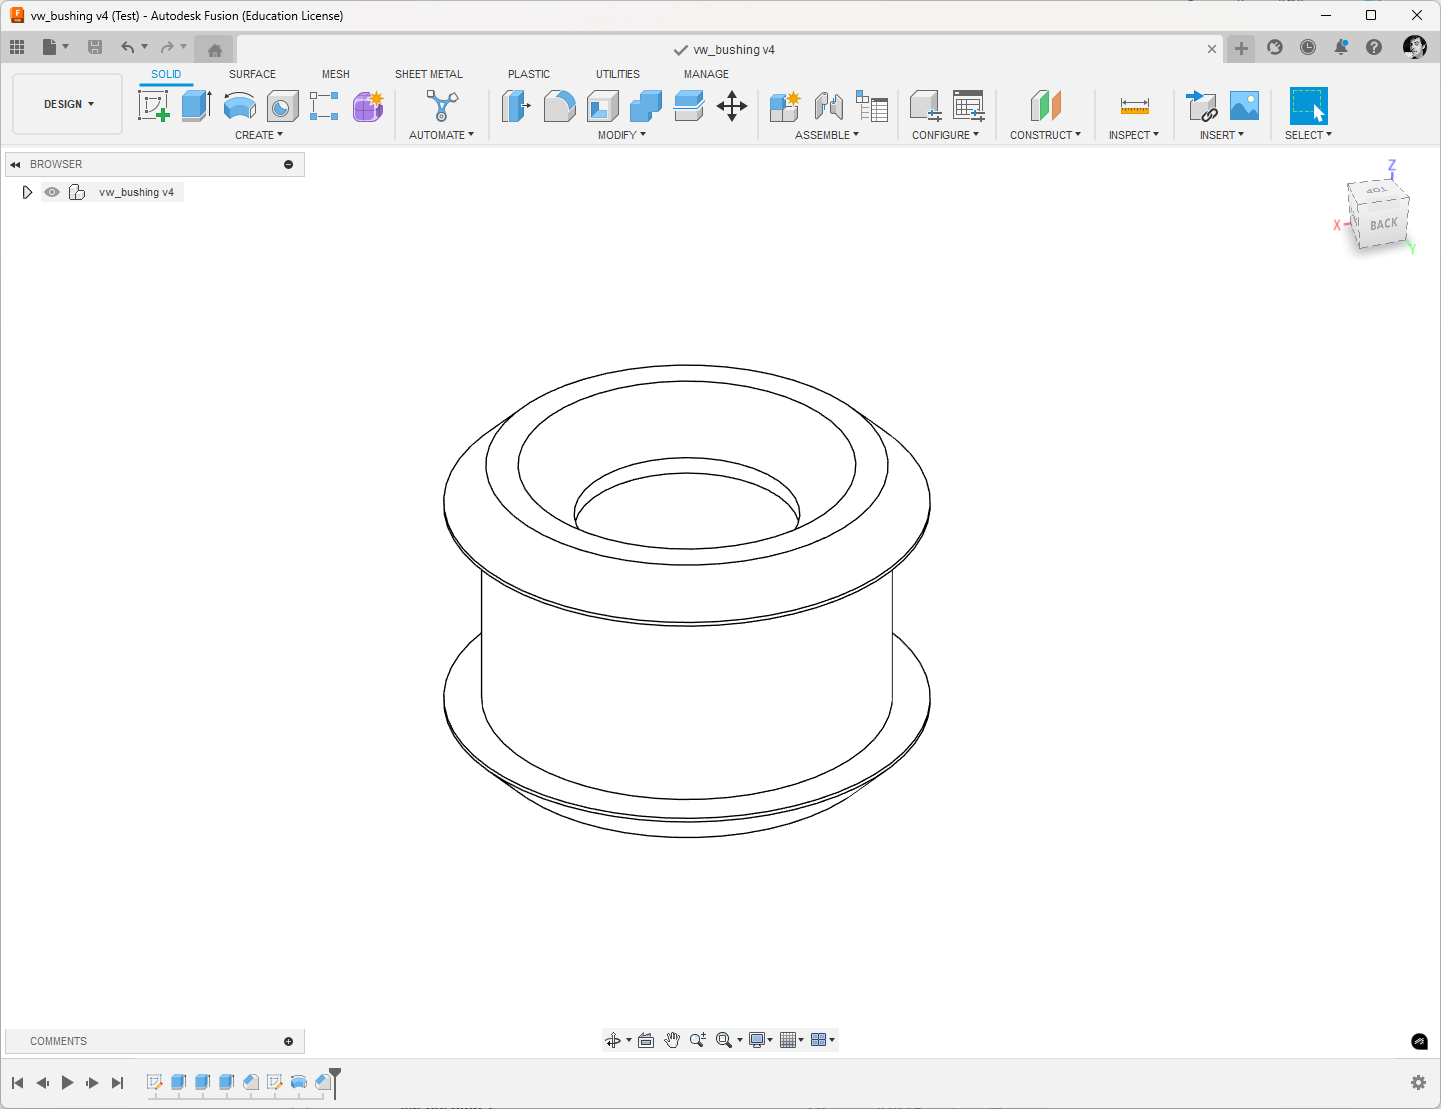The height and width of the screenshot is (1109, 1441).
Task: Open the DESIGN workspace dropdown
Action: tap(68, 104)
